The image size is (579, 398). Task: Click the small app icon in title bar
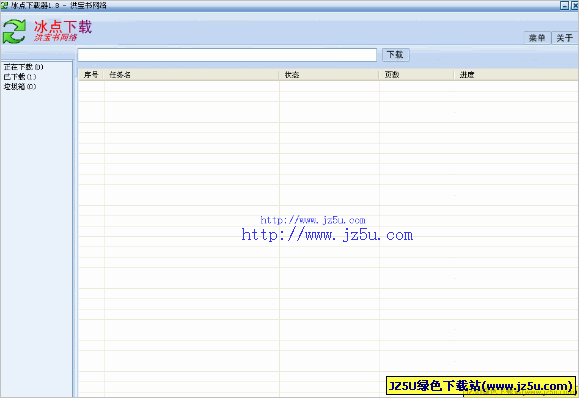4,5
